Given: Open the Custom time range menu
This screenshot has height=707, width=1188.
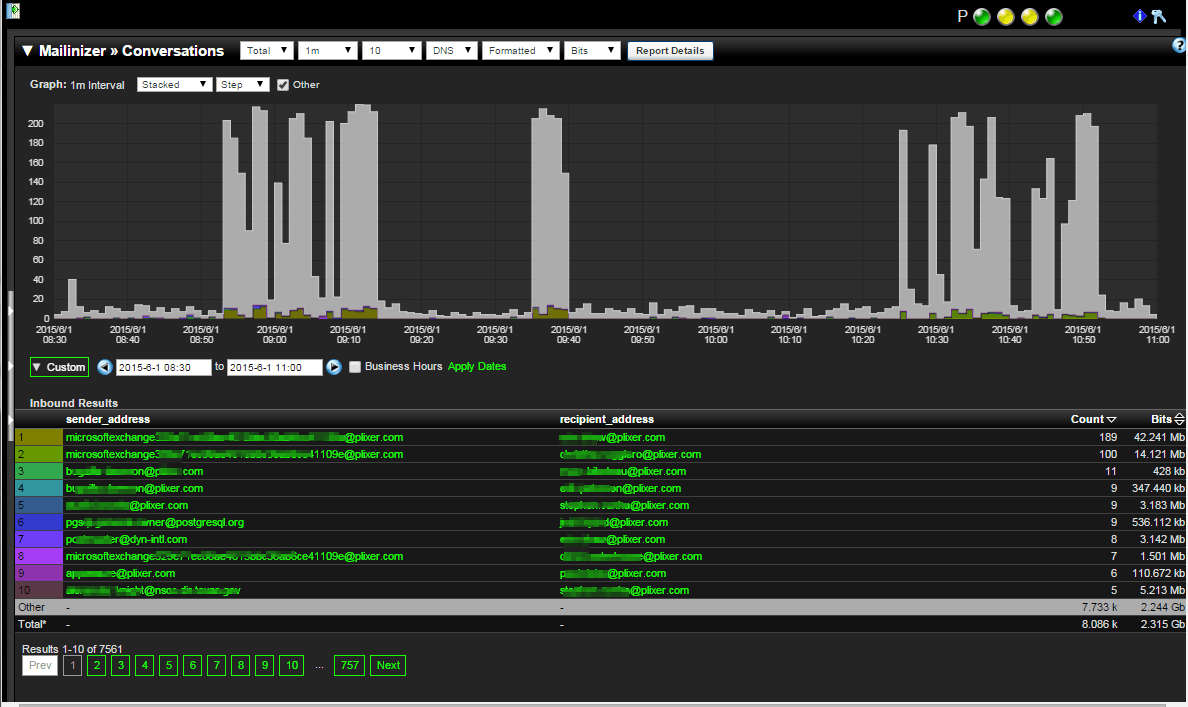Looking at the screenshot, I should point(59,367).
